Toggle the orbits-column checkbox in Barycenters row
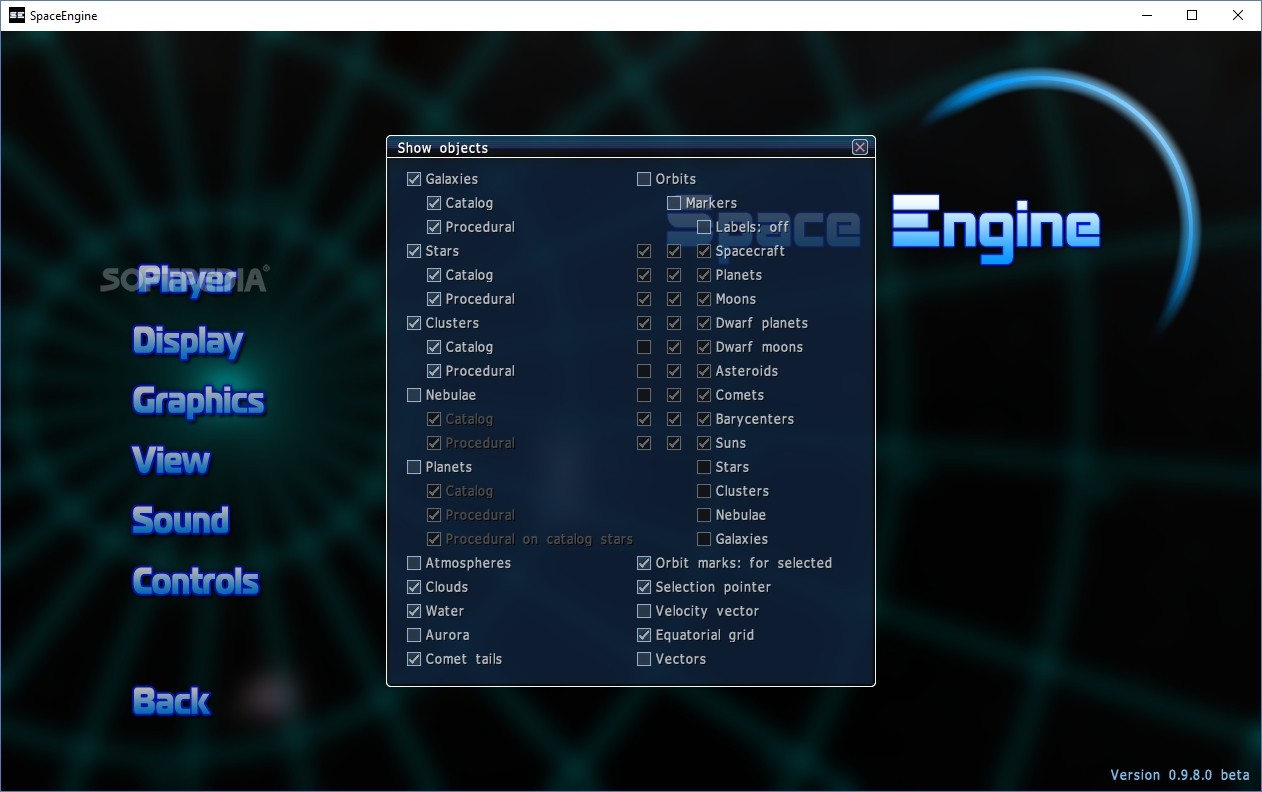This screenshot has width=1262, height=792. 644,419
